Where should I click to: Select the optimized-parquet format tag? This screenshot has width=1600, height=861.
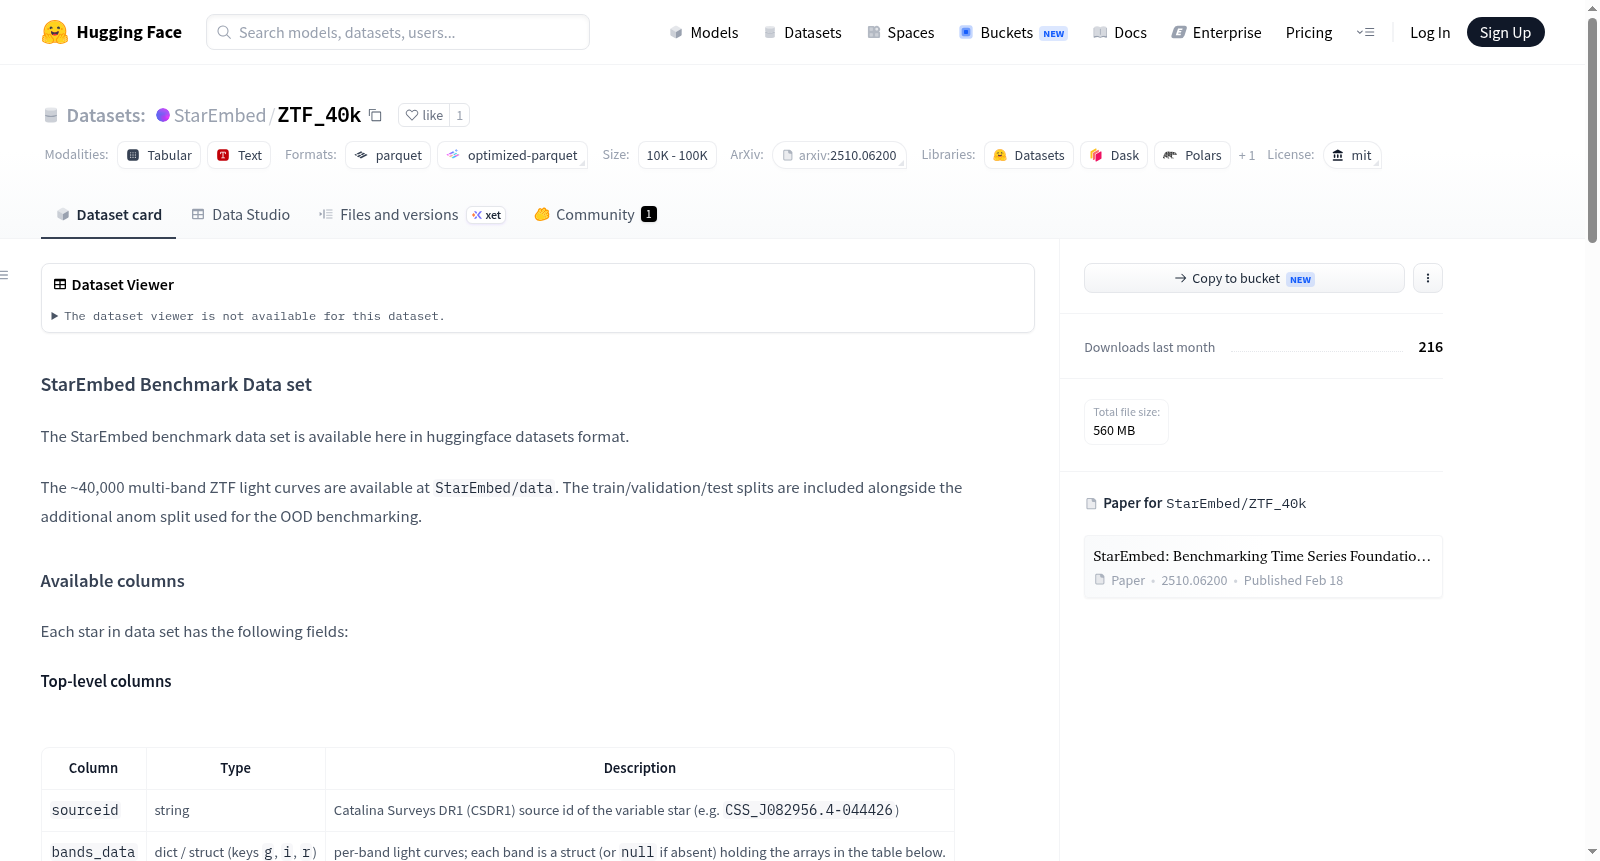pos(512,155)
